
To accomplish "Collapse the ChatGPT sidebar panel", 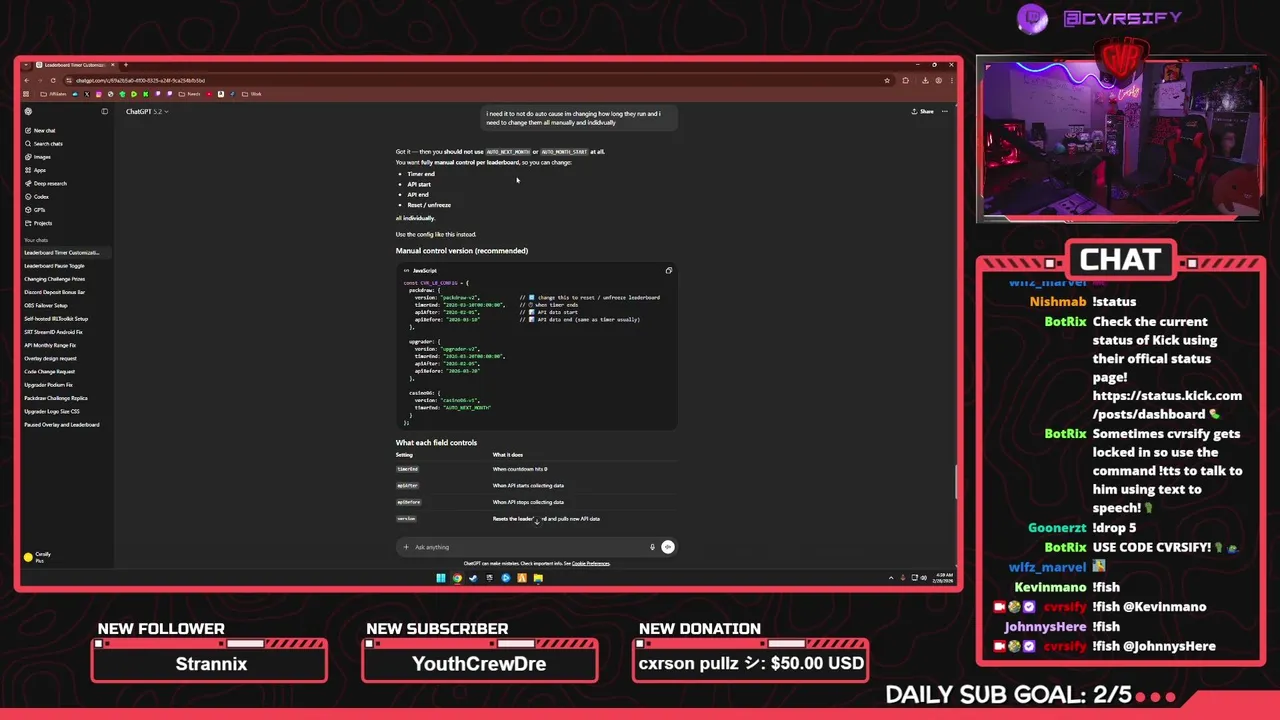I will coord(104,111).
